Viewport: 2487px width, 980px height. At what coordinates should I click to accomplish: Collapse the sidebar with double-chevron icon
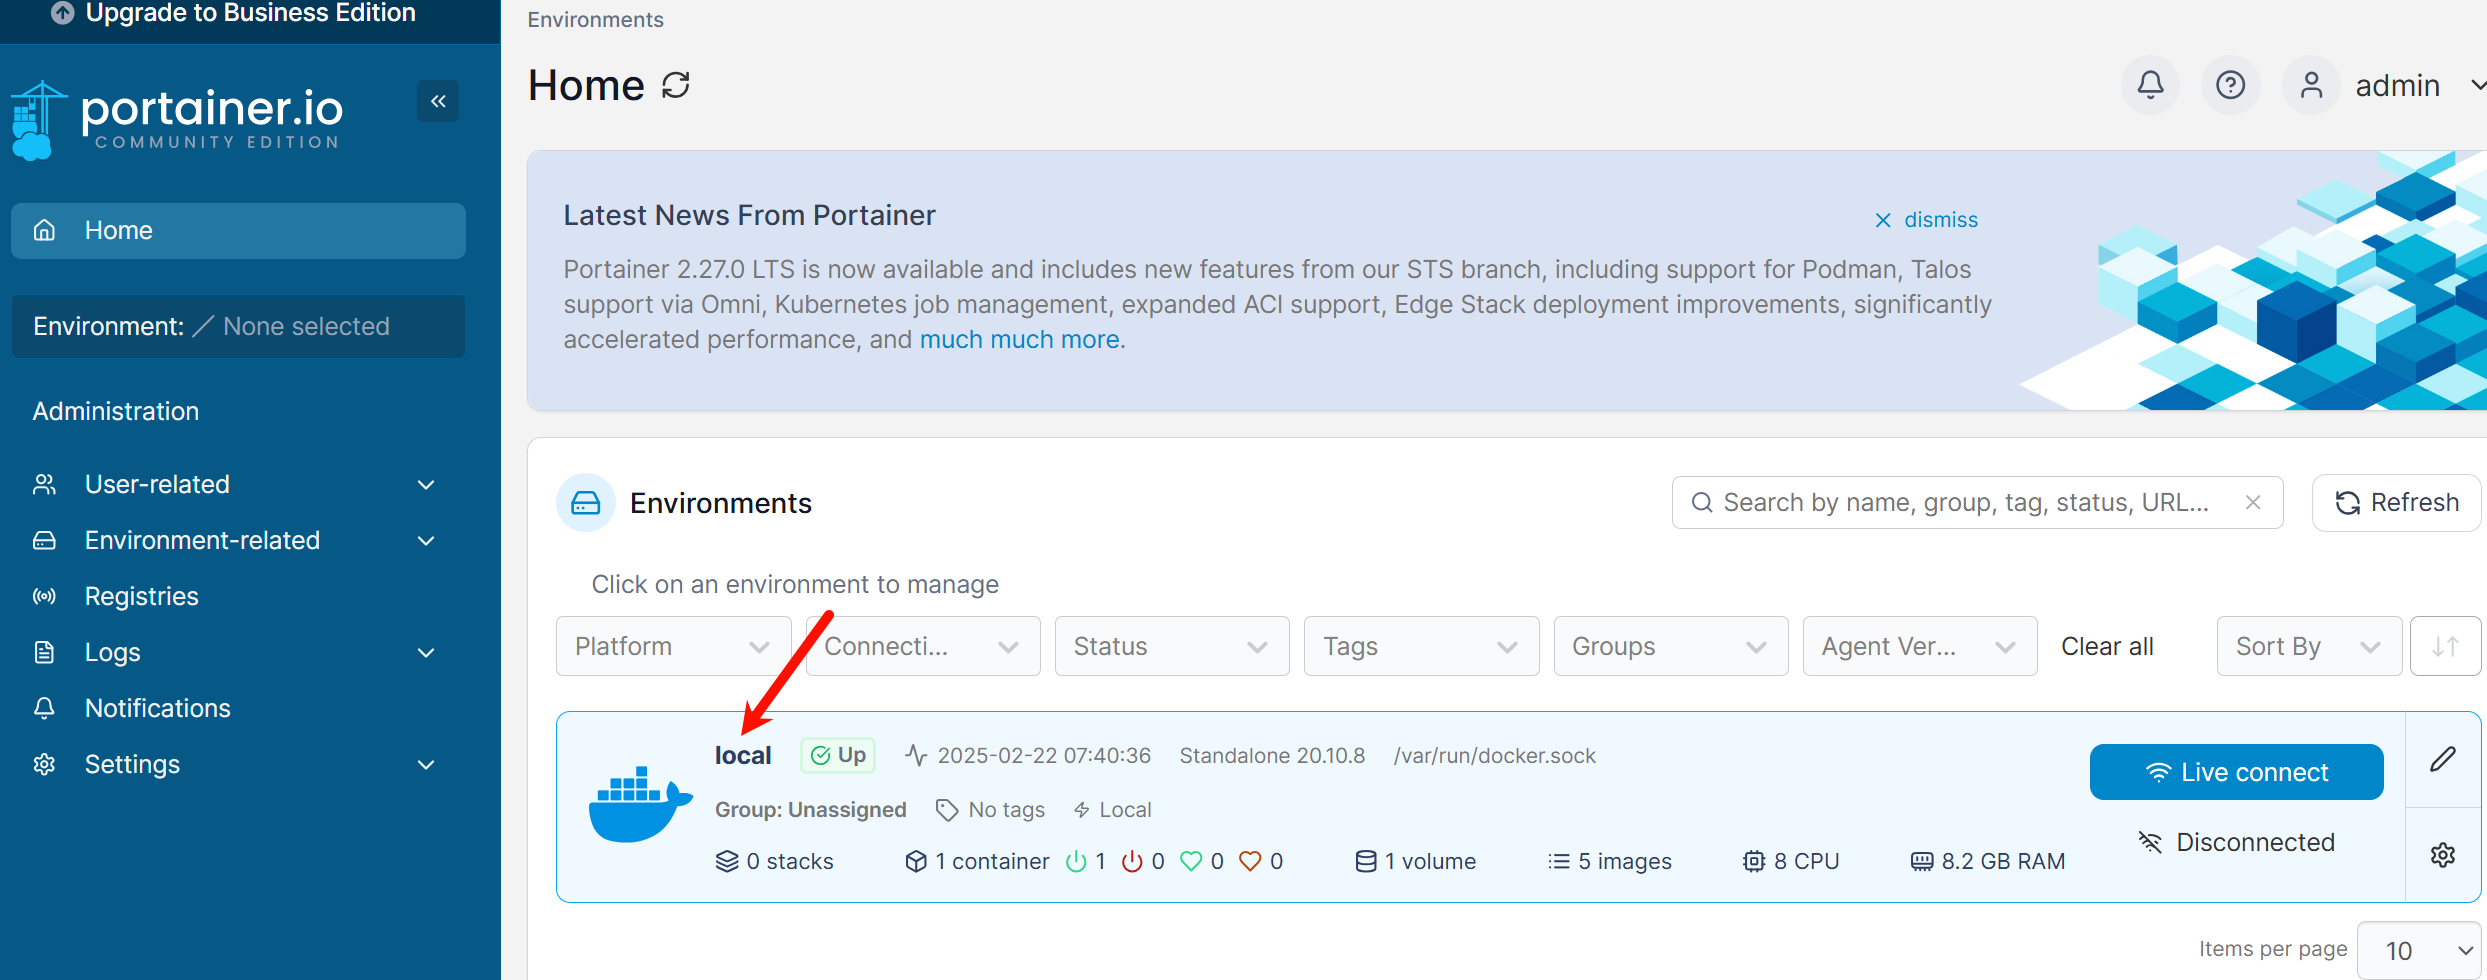[x=438, y=101]
